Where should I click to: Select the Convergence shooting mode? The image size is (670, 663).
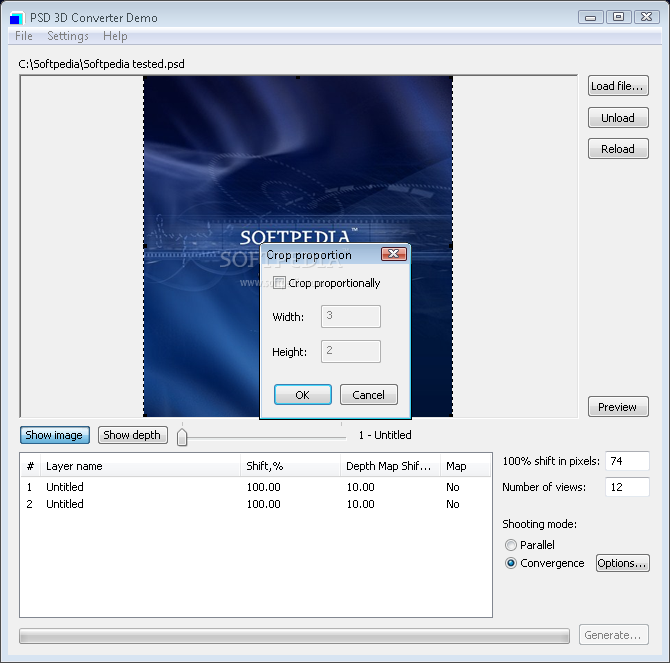coord(511,563)
